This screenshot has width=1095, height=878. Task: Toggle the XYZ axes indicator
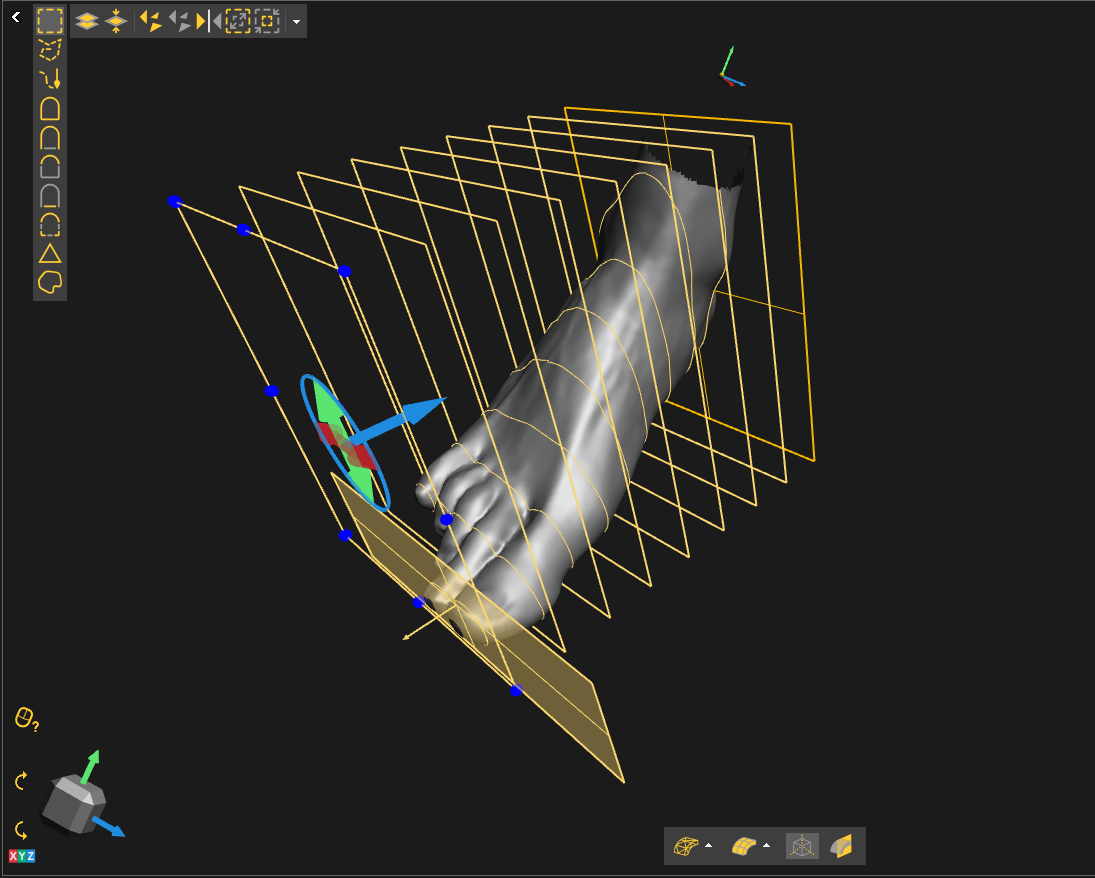point(21,856)
